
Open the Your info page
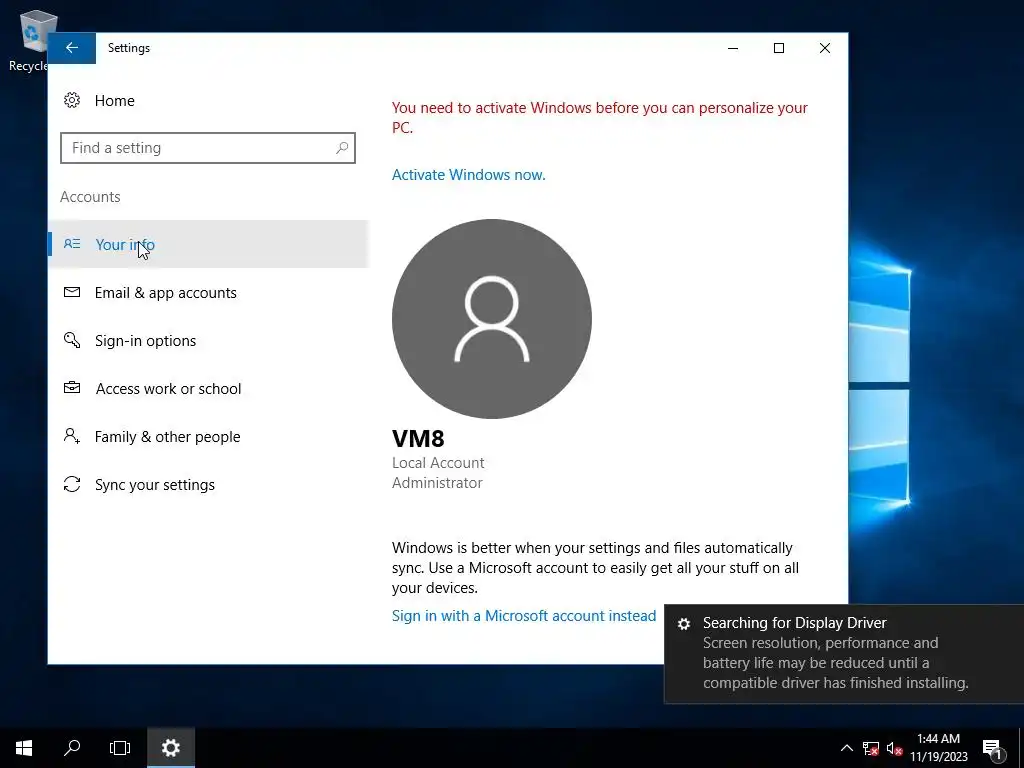[x=209, y=244]
